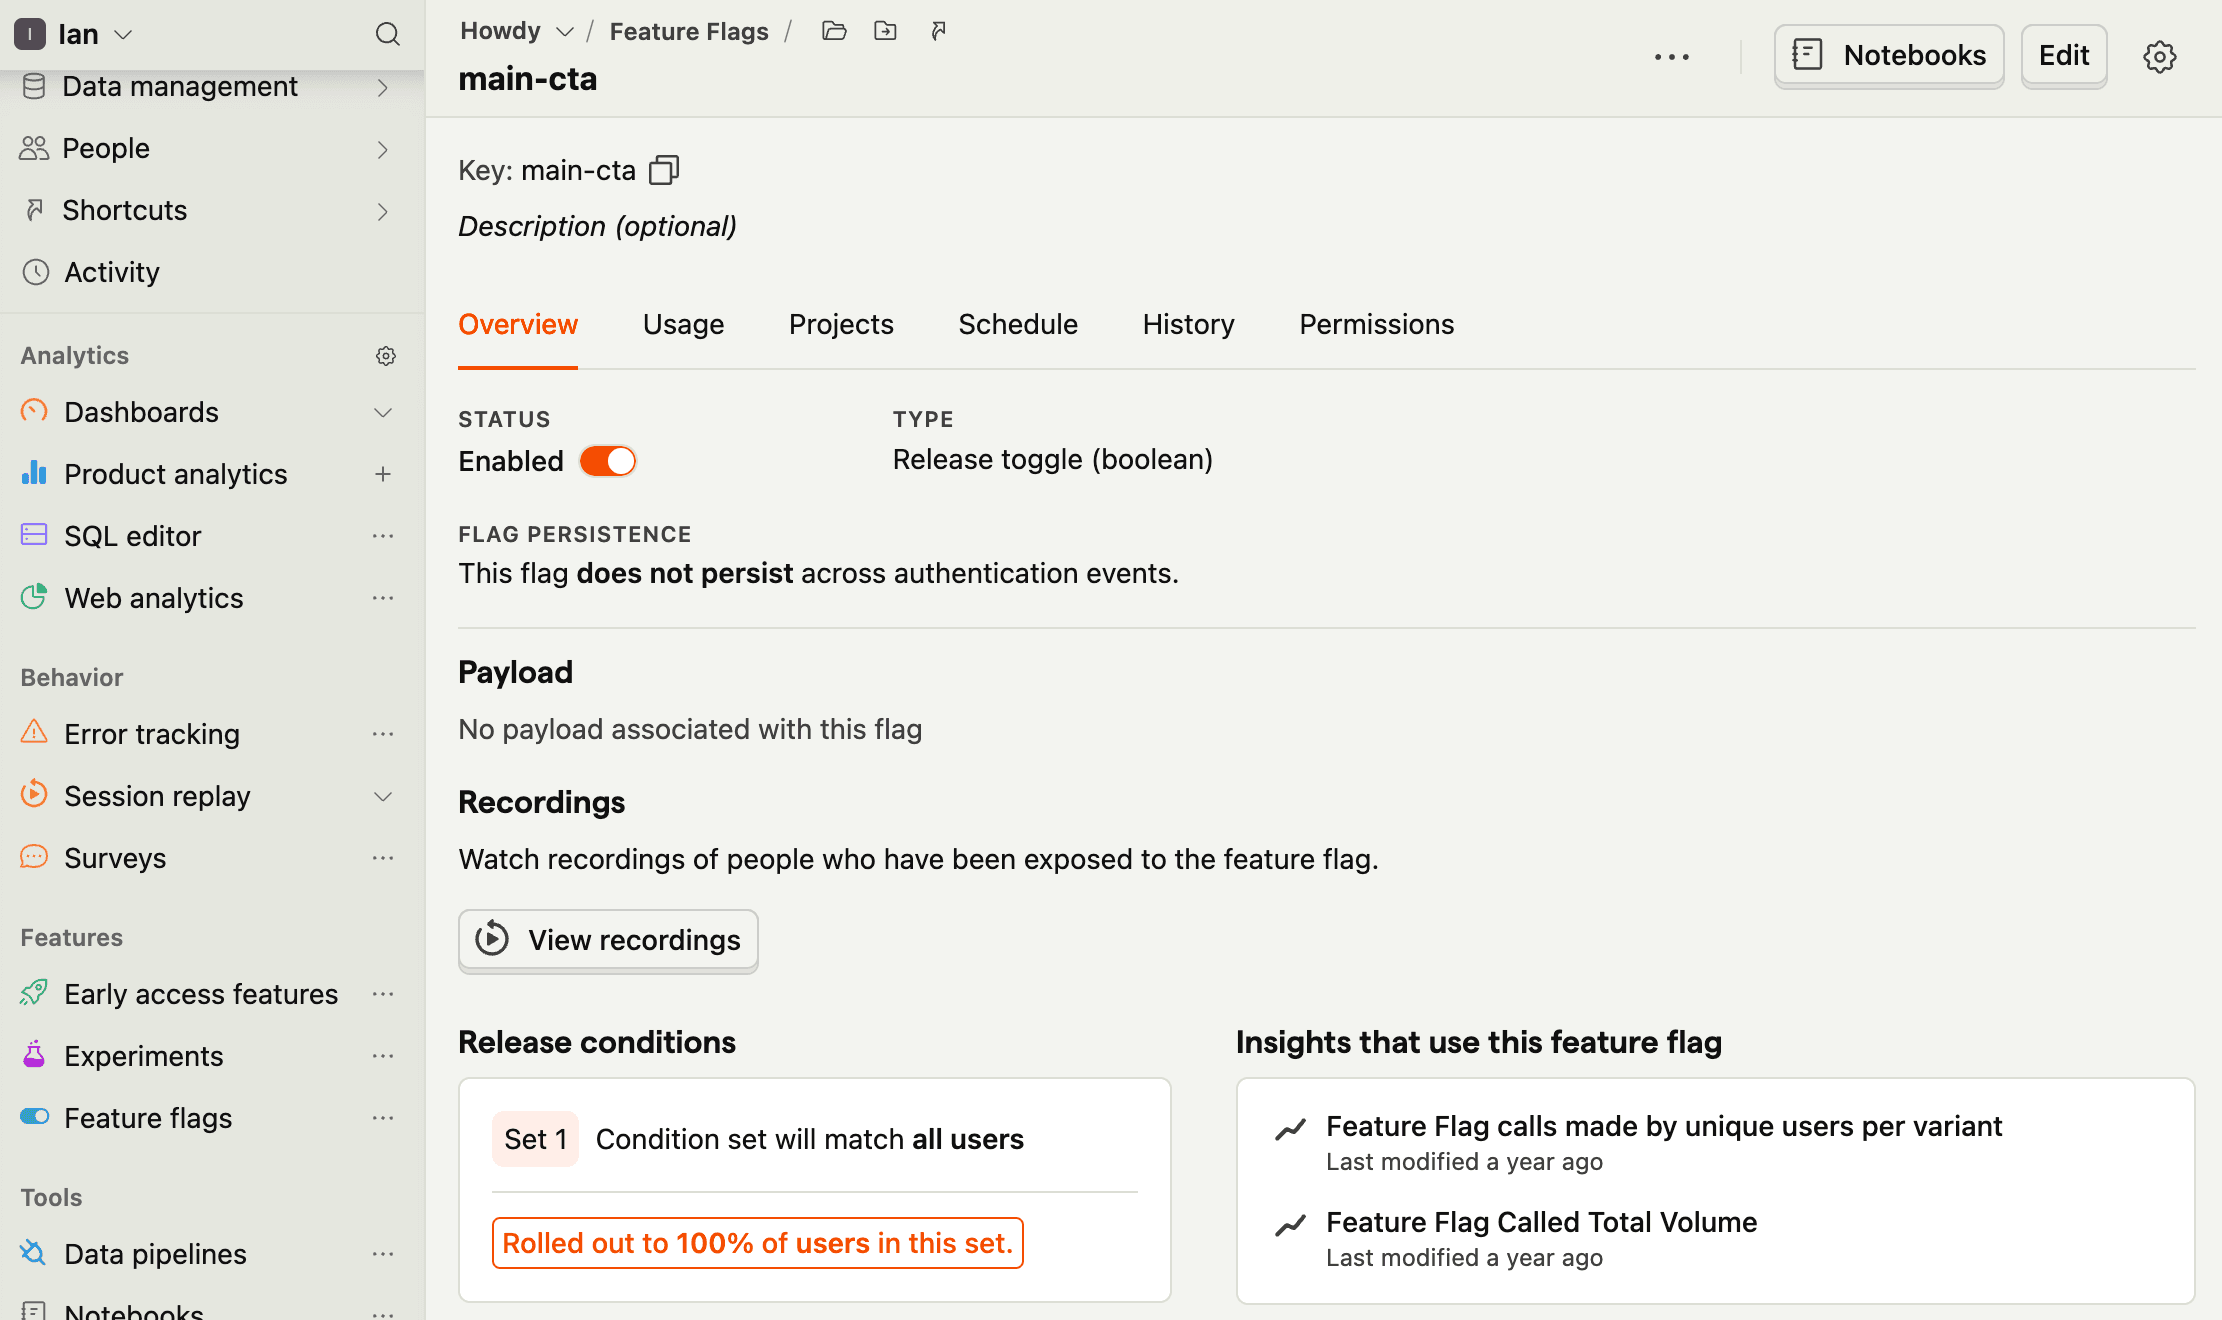Viewport: 2222px width, 1320px height.
Task: Go to Feature Flags breadcrumb link
Action: (x=689, y=31)
